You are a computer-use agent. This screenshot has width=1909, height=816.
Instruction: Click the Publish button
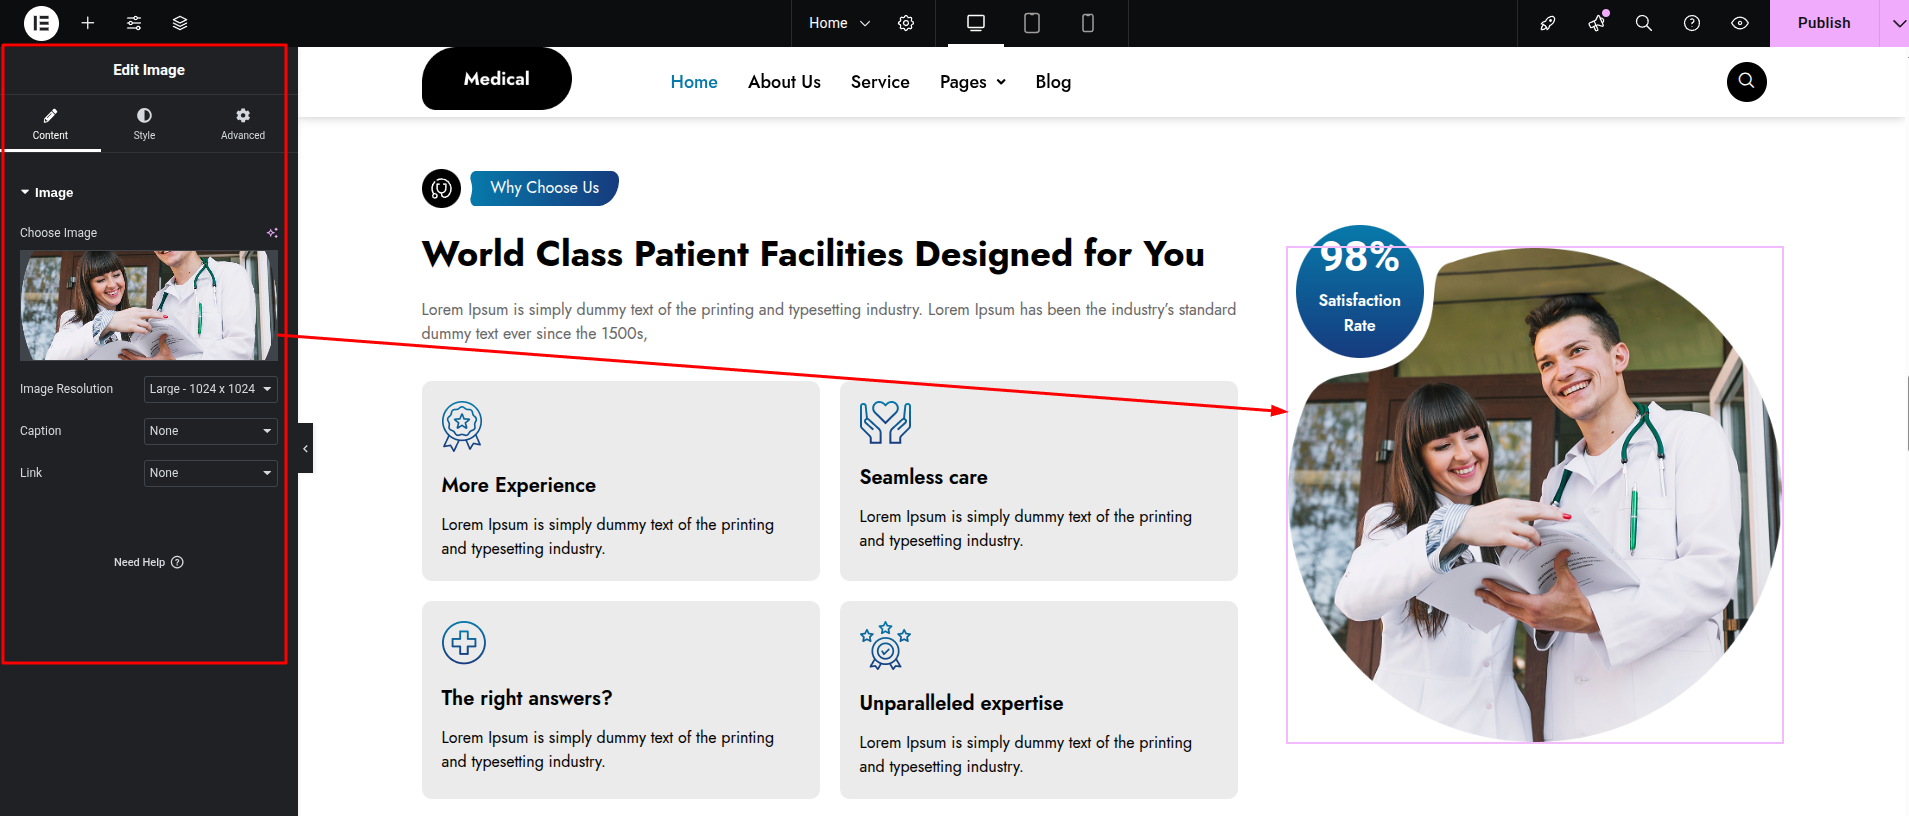(1823, 23)
